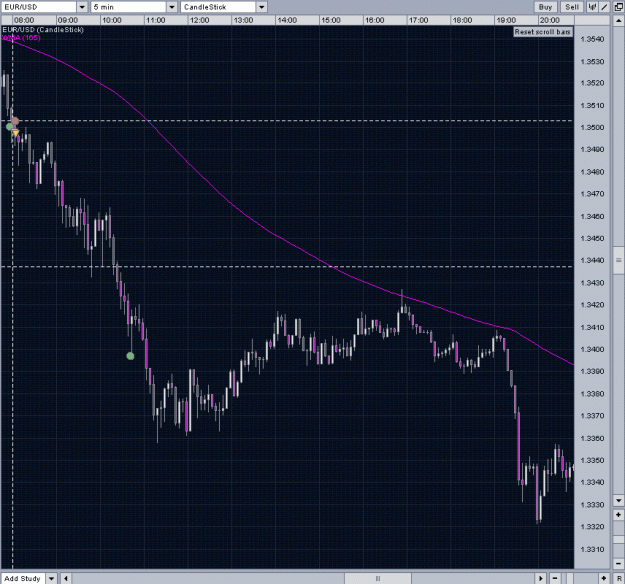This screenshot has width=625, height=584.
Task: Click the orange triangle marker at 08:00
Action: tap(15, 132)
